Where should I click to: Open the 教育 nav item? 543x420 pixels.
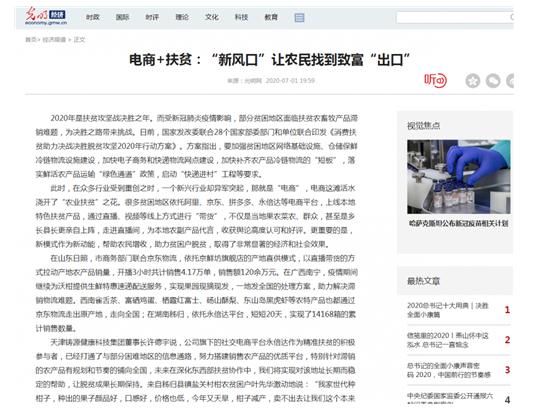271,17
